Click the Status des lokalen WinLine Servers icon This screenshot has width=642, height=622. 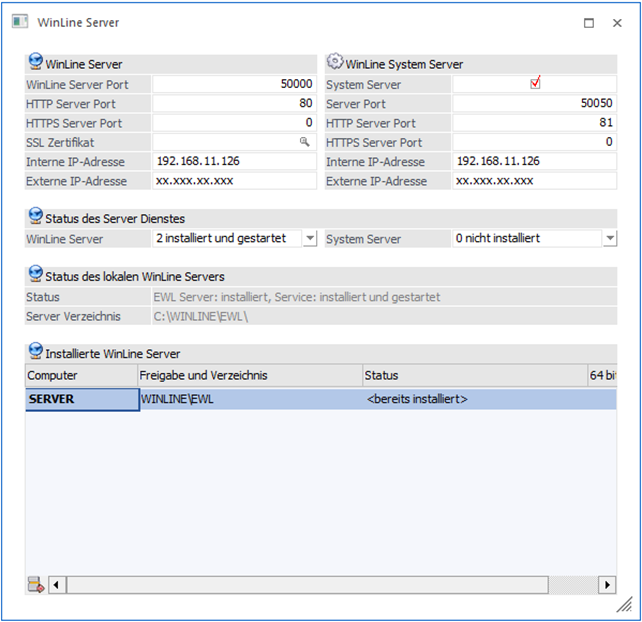pos(35,274)
